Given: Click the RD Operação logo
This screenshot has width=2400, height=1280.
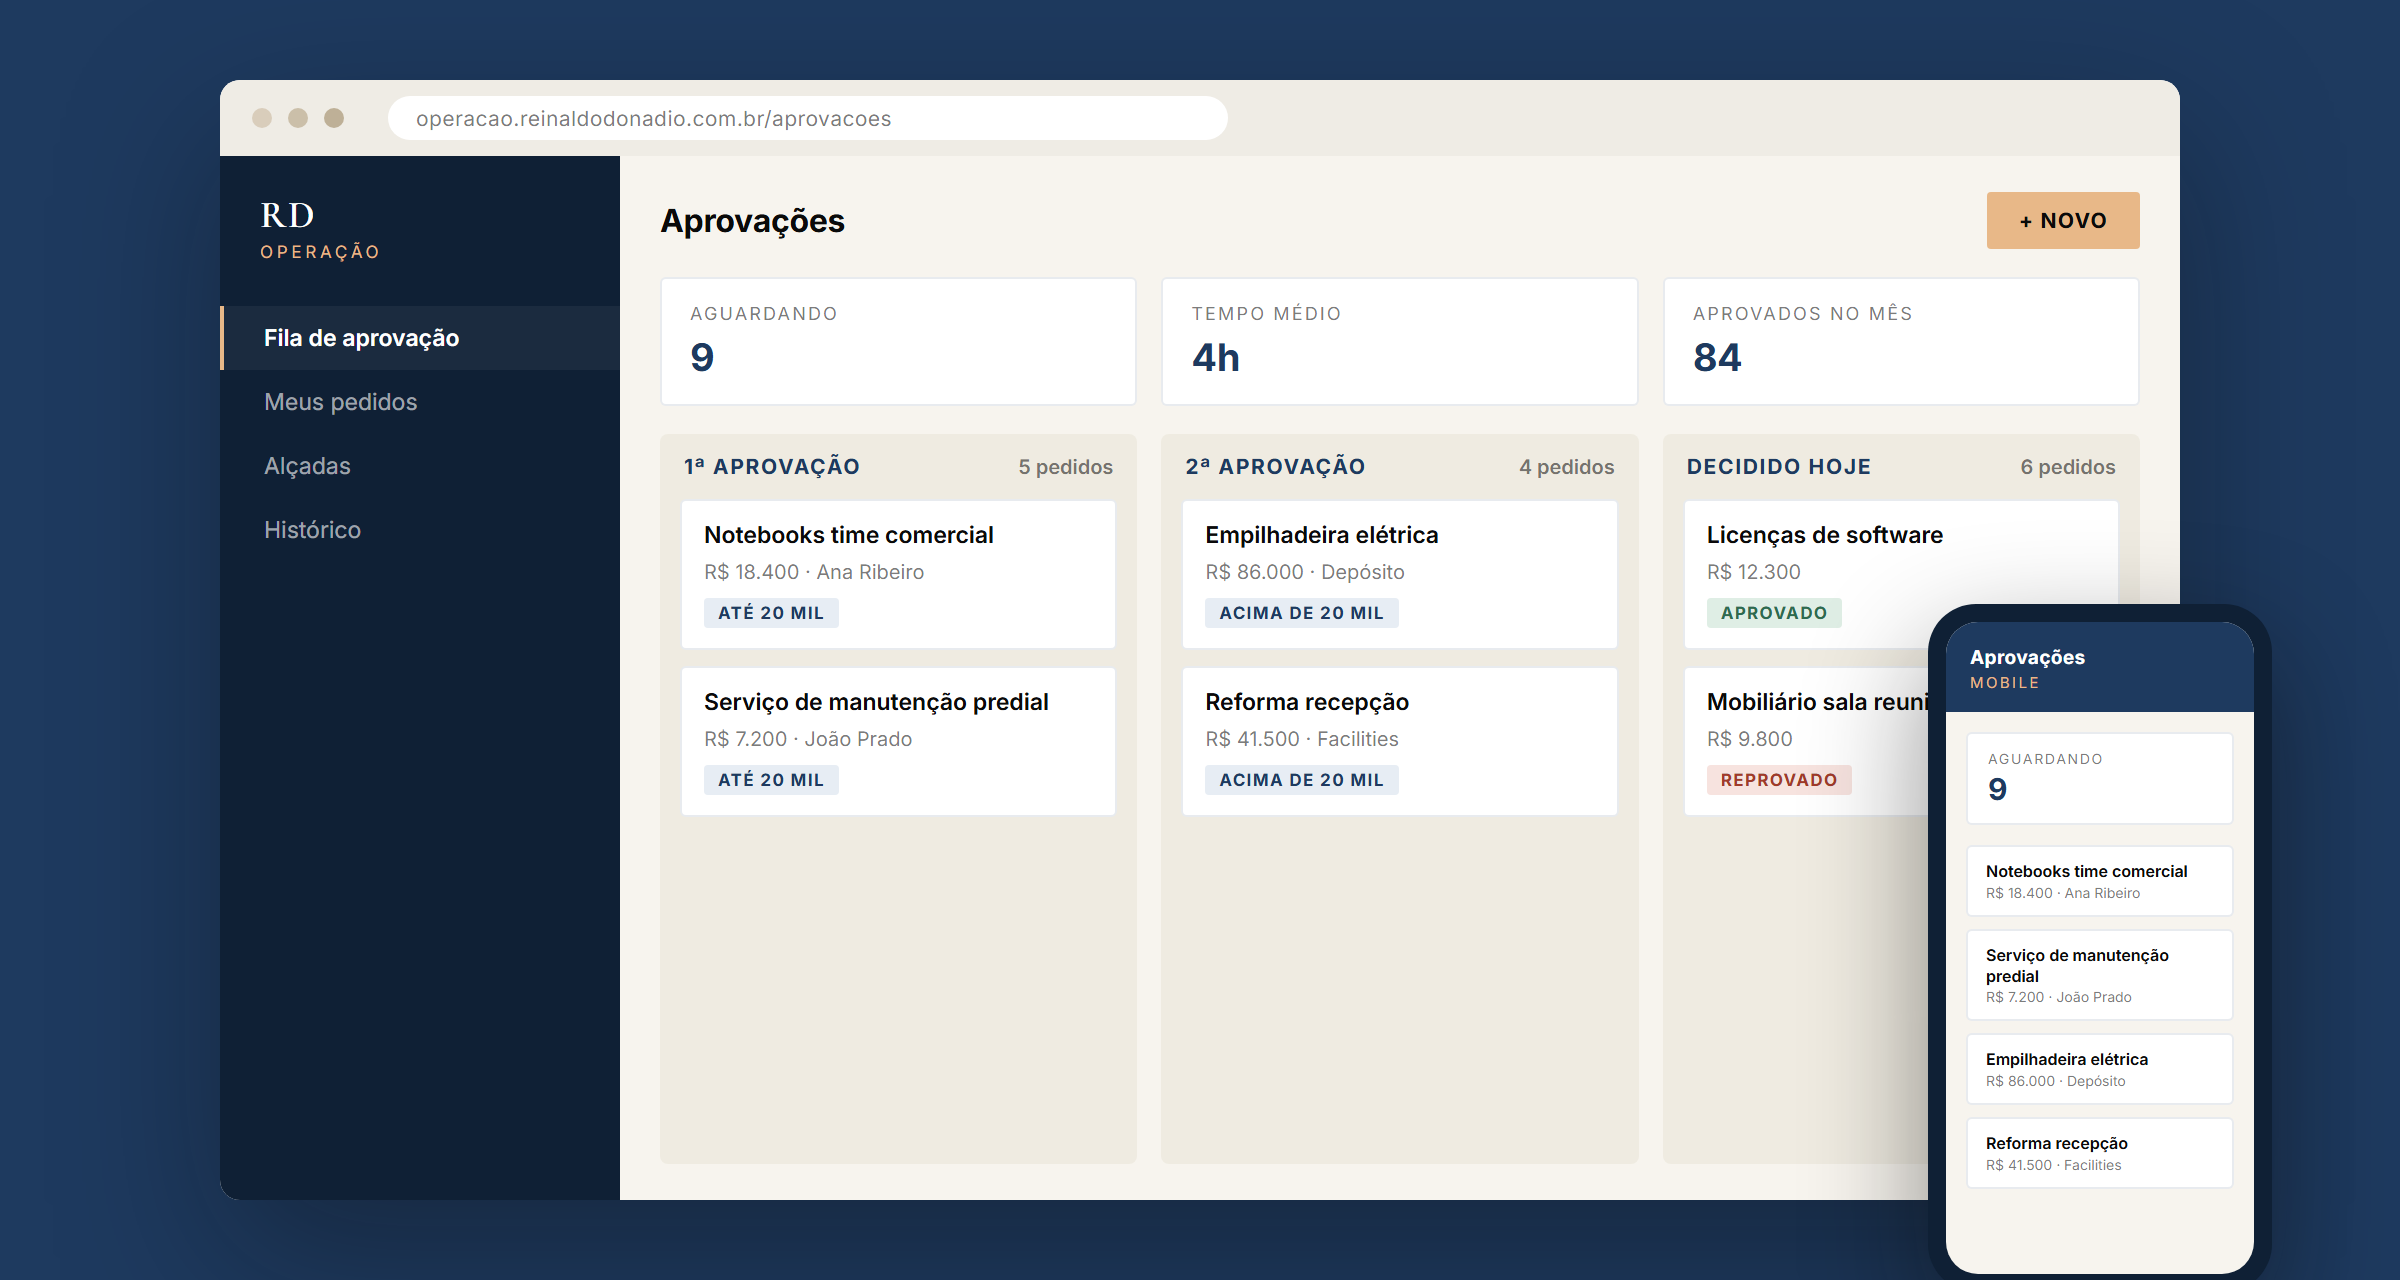Looking at the screenshot, I should (x=320, y=230).
